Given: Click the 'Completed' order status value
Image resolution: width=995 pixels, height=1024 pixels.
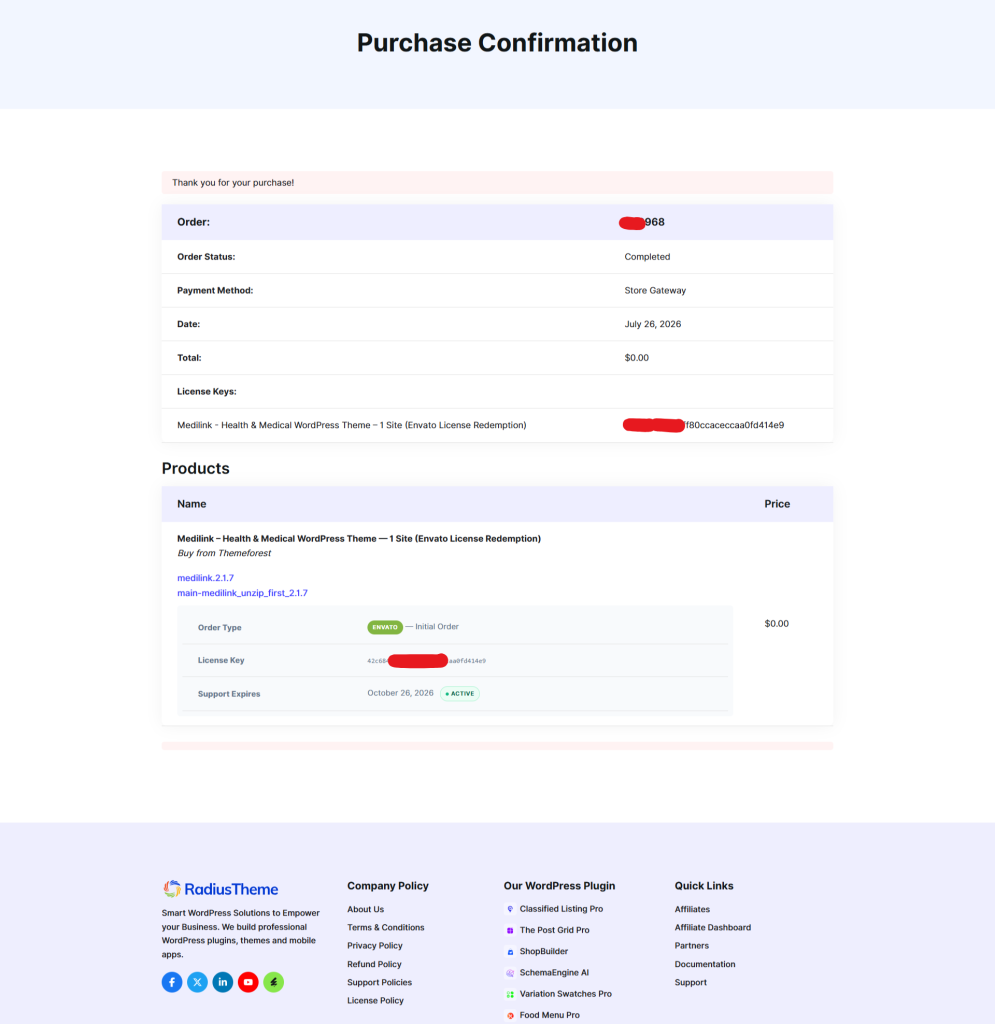Looking at the screenshot, I should click(647, 257).
